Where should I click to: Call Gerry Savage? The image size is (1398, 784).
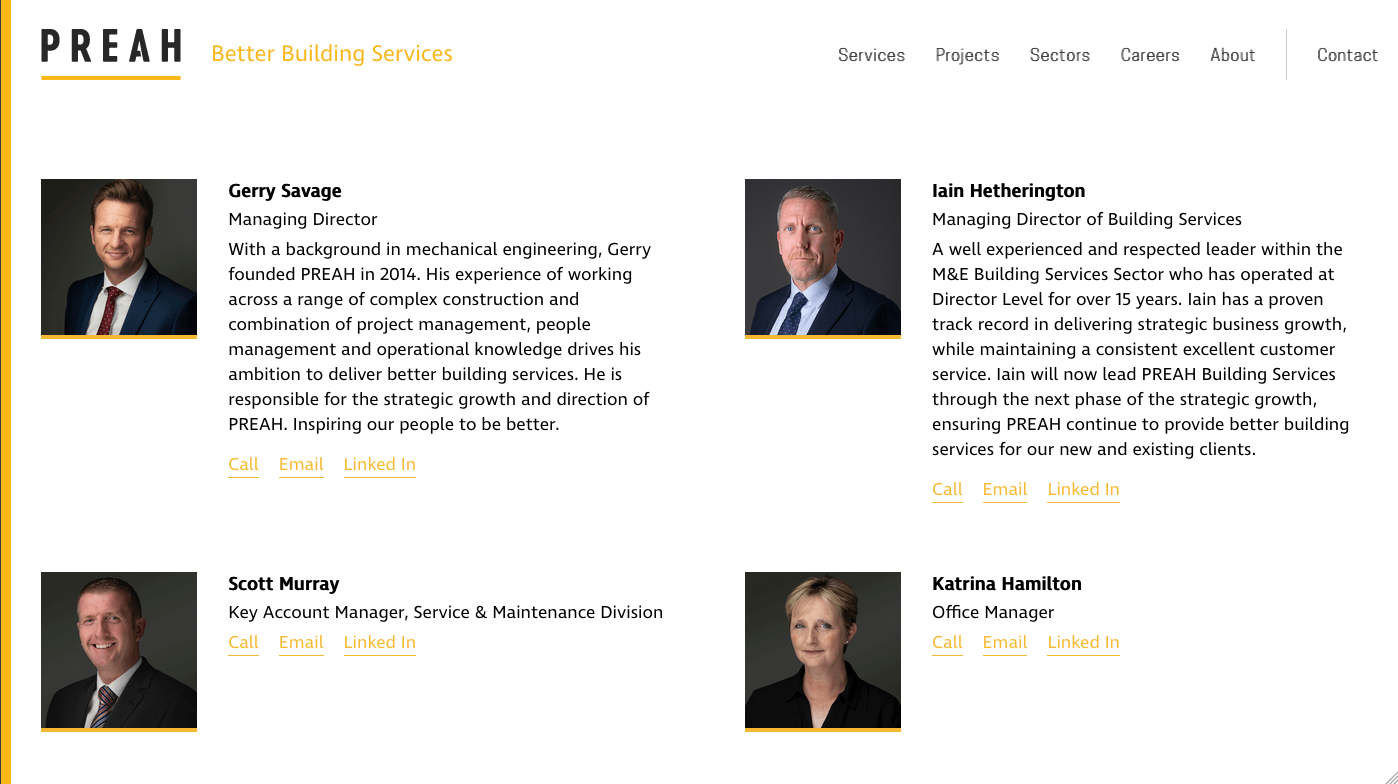click(243, 464)
